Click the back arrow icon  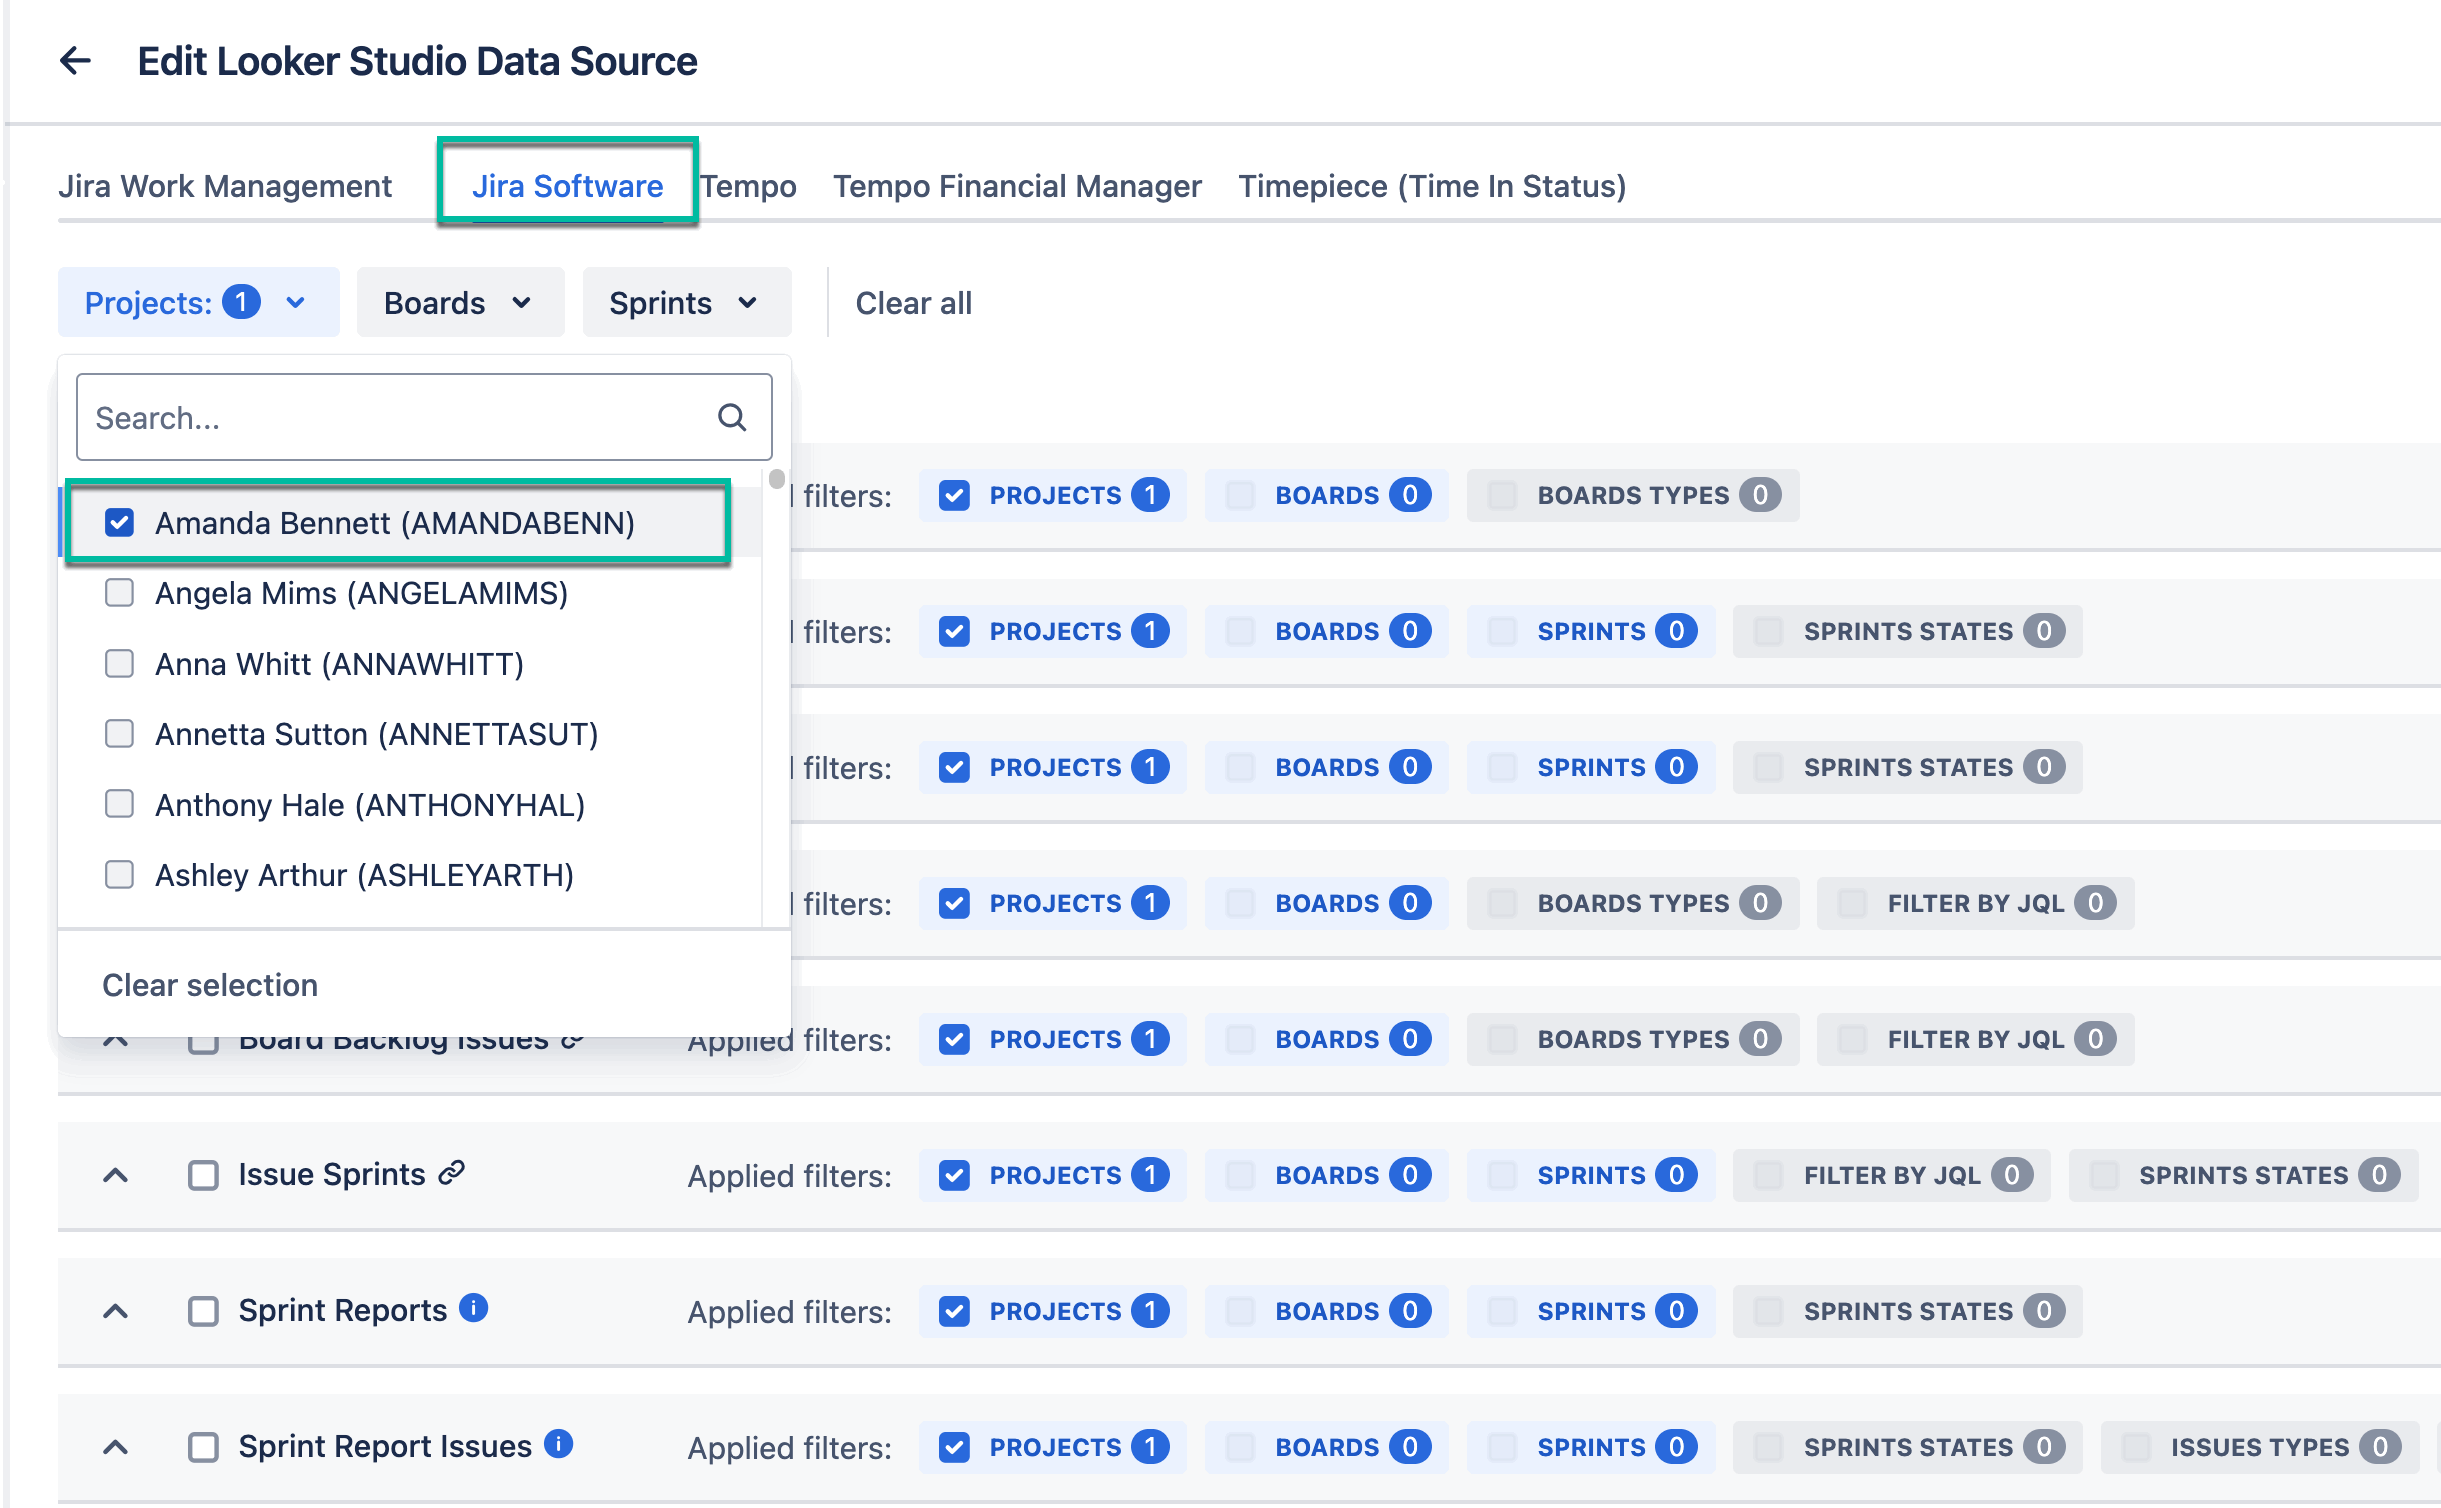75,61
